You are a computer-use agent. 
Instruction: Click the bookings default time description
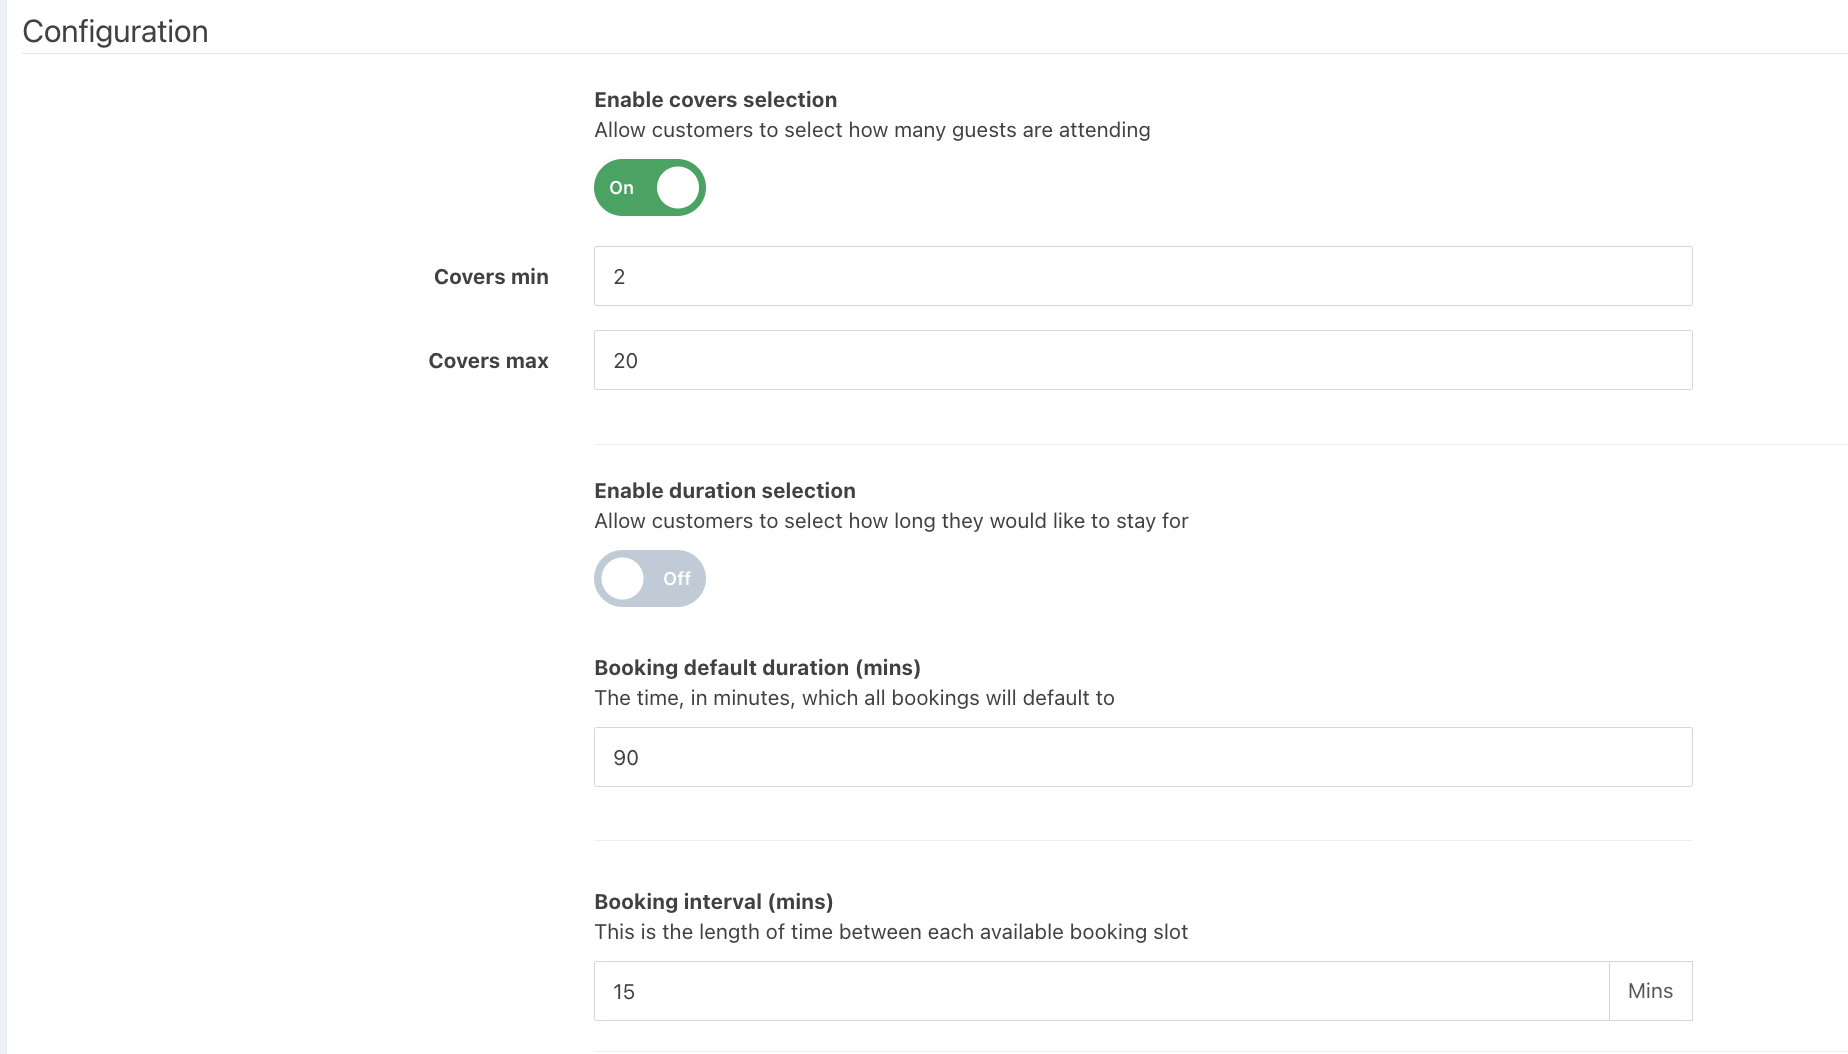(854, 698)
